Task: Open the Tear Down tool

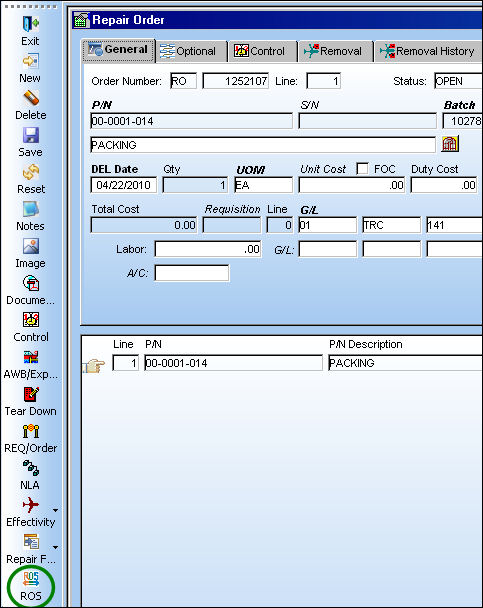Action: tap(30, 395)
